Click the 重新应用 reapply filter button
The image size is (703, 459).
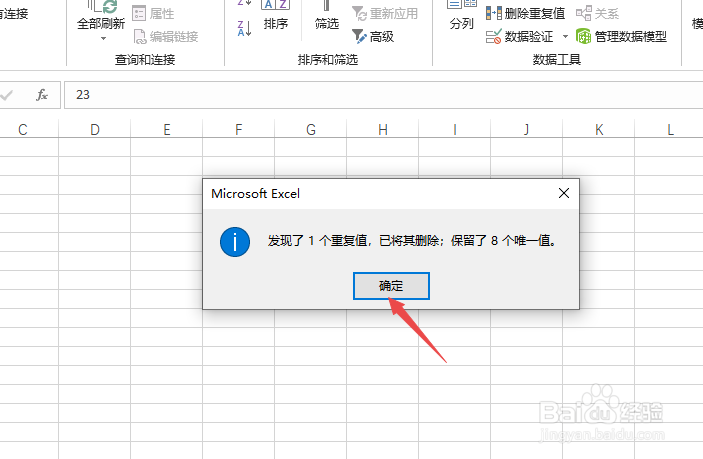(385, 13)
